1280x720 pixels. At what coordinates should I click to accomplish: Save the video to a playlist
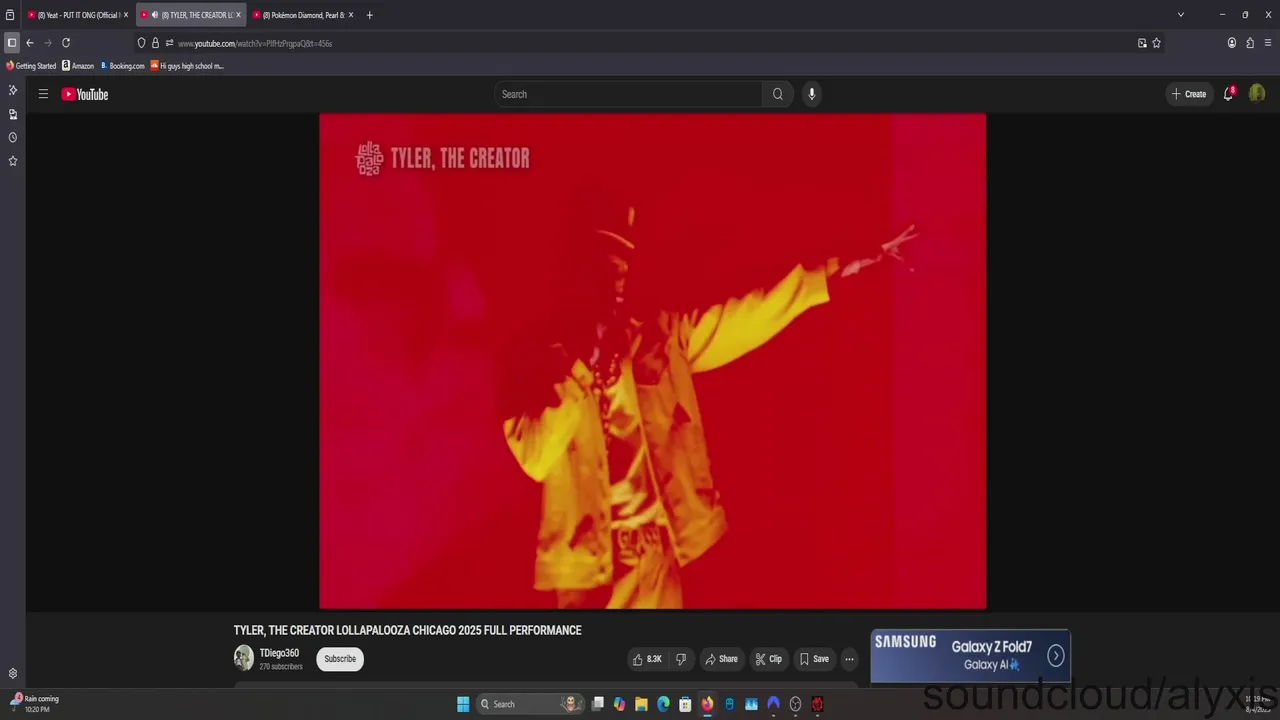[814, 659]
